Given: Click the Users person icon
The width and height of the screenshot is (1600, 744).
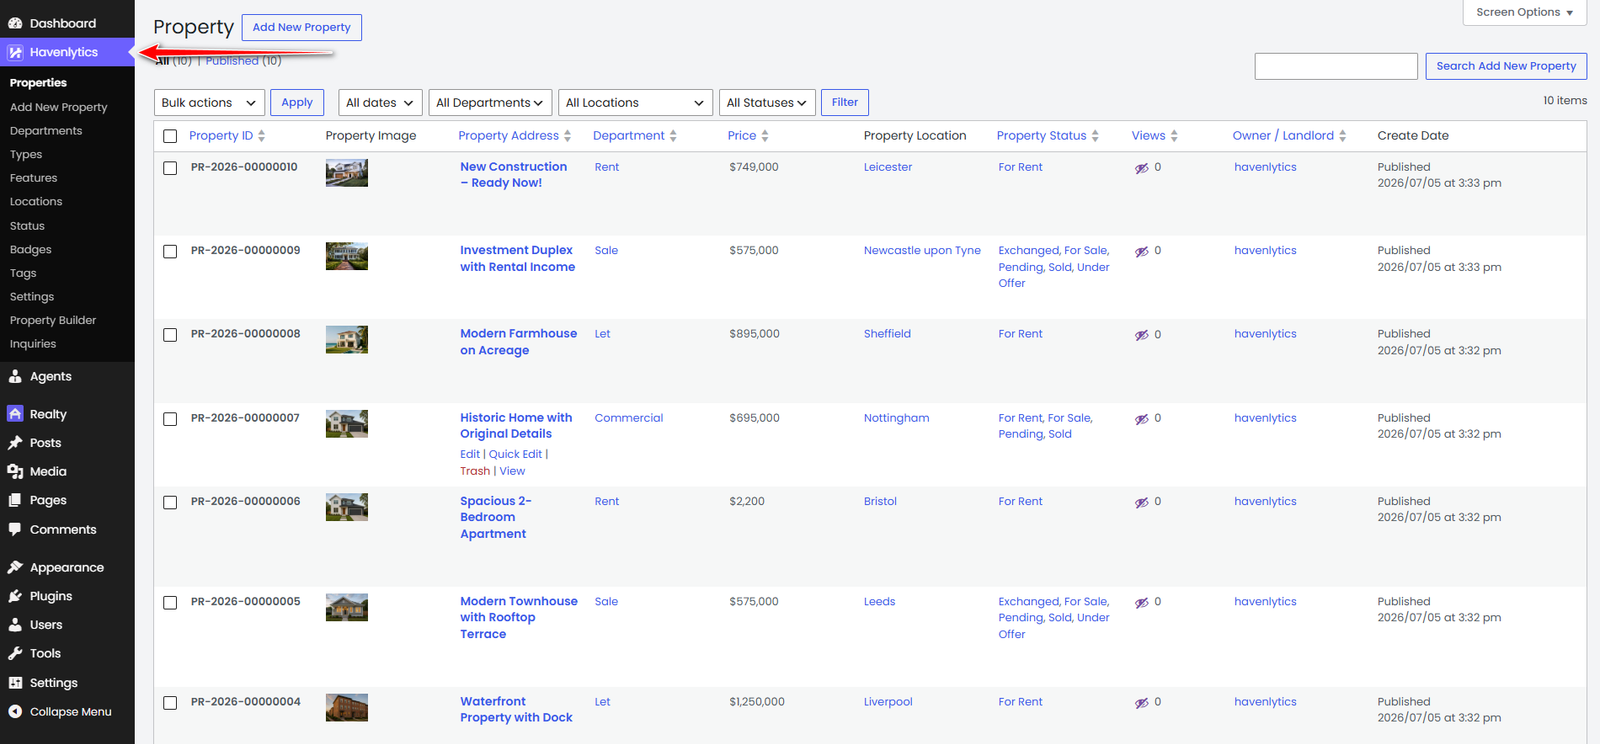Looking at the screenshot, I should click(x=15, y=624).
